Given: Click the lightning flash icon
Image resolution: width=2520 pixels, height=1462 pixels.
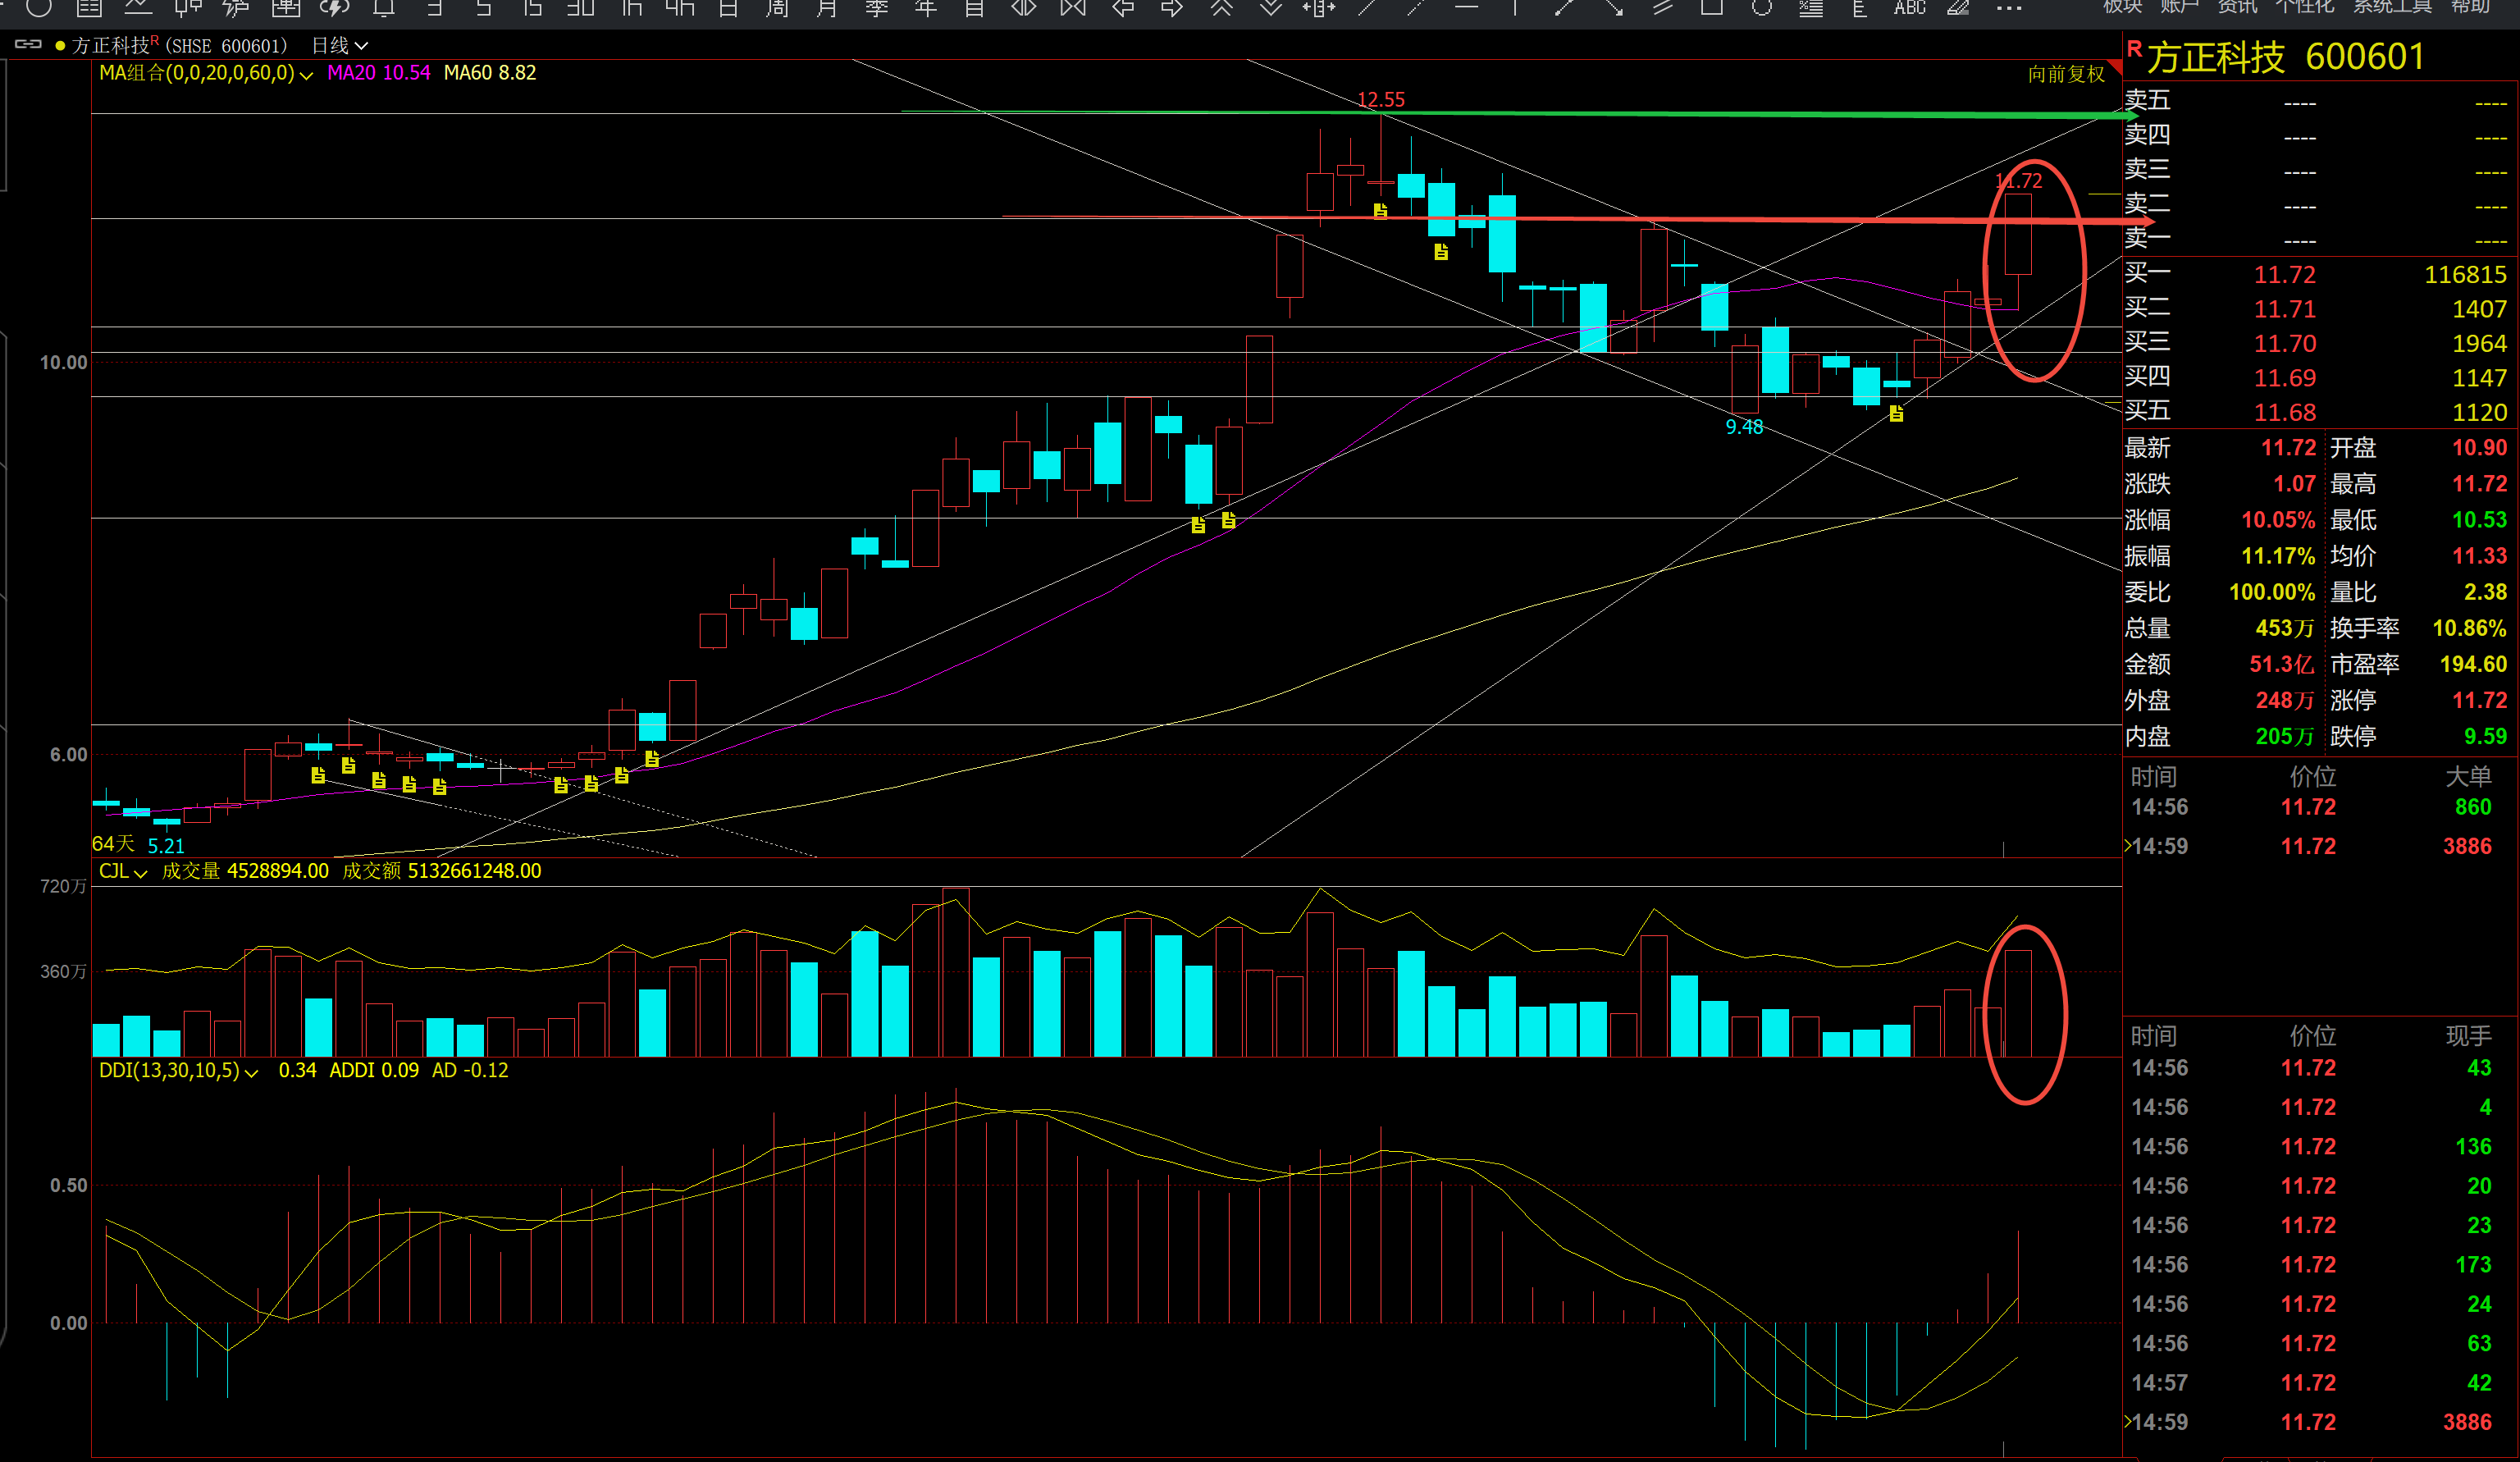Looking at the screenshot, I should (x=334, y=8).
